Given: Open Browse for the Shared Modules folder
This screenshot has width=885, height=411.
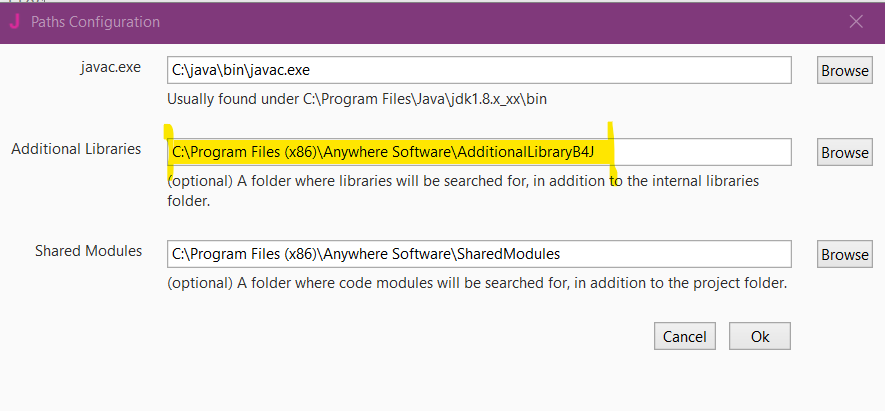Looking at the screenshot, I should tap(844, 254).
